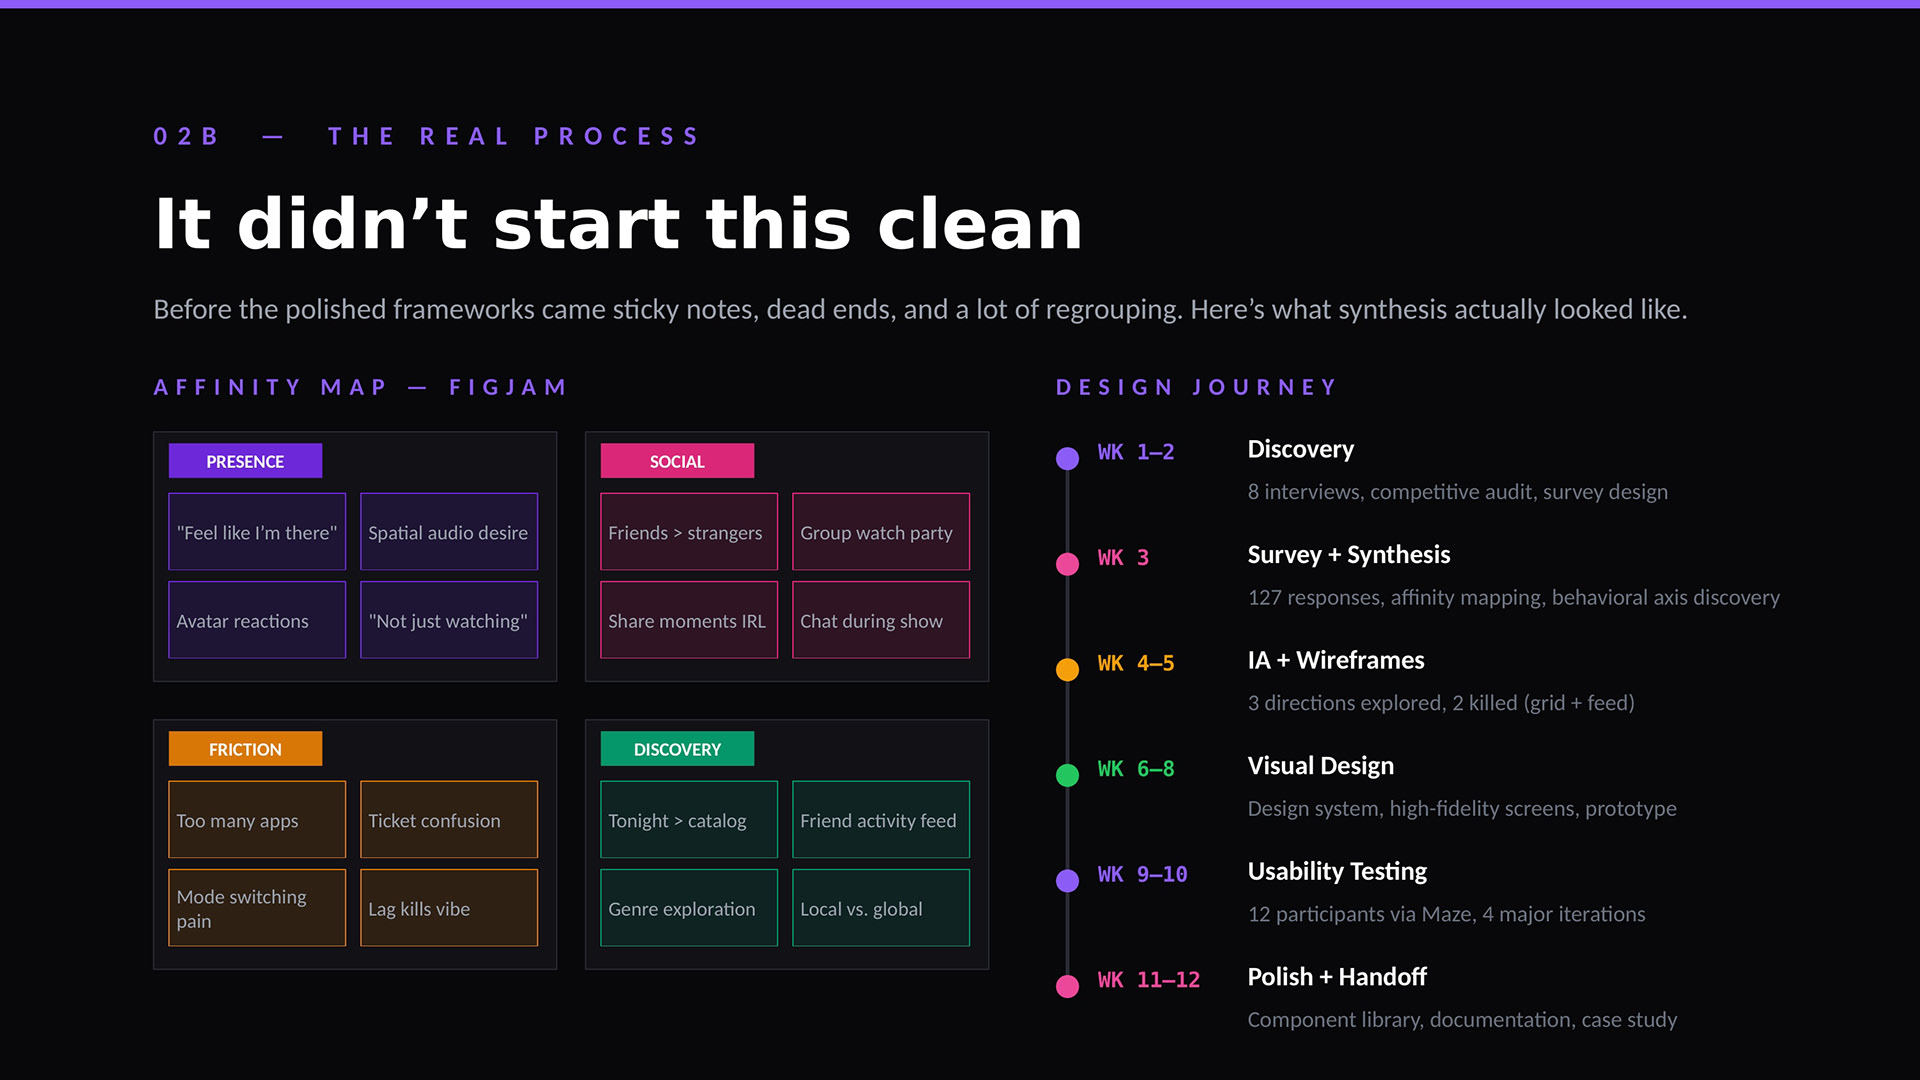Click the purple WK 1–2 timeline dot
The height and width of the screenshot is (1080, 1920).
(x=1067, y=458)
